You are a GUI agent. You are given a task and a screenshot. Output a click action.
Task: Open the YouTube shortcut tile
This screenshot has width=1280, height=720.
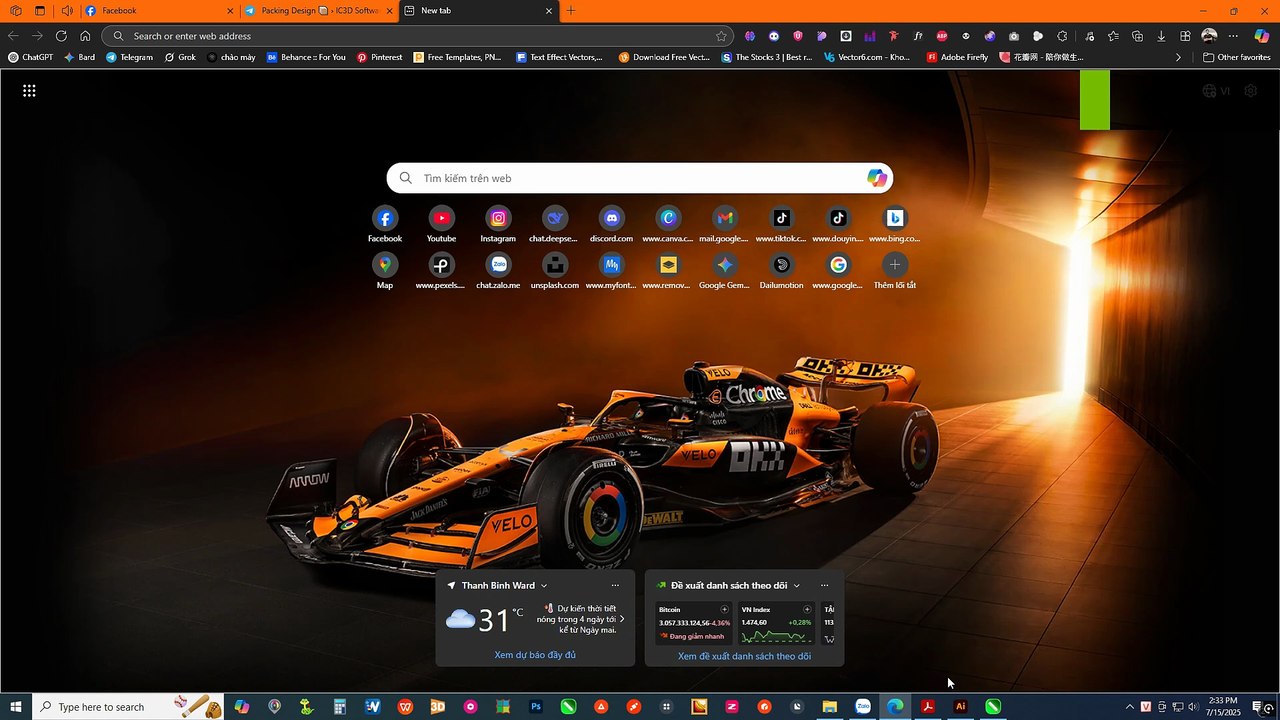[441, 218]
